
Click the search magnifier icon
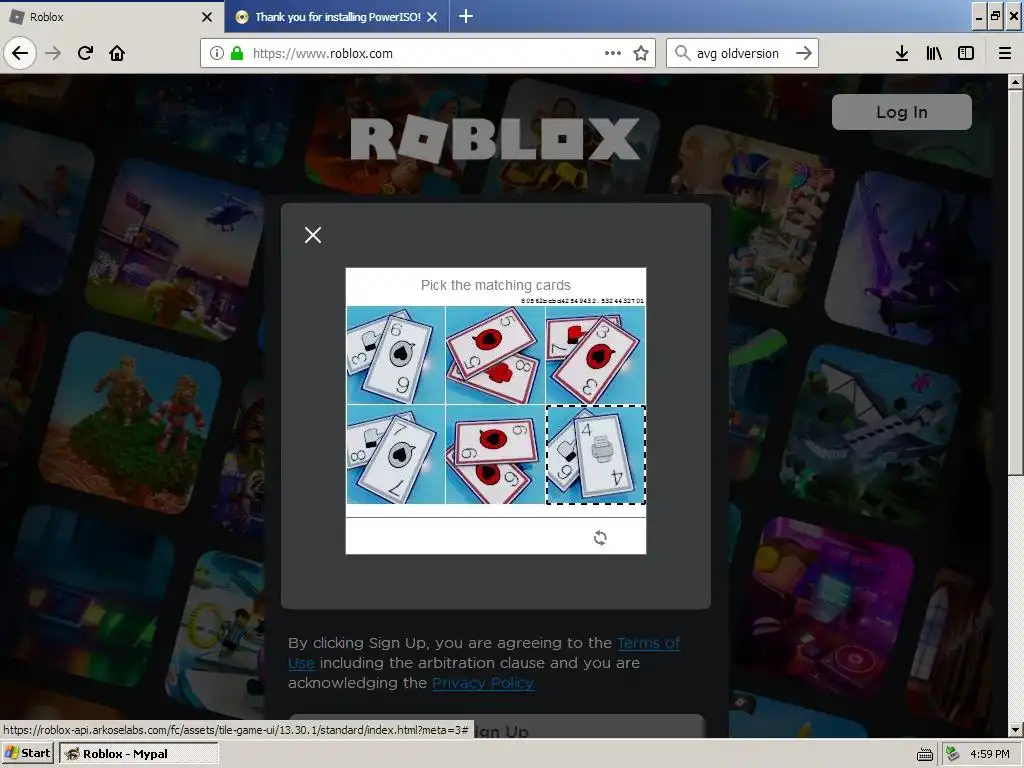click(682, 53)
